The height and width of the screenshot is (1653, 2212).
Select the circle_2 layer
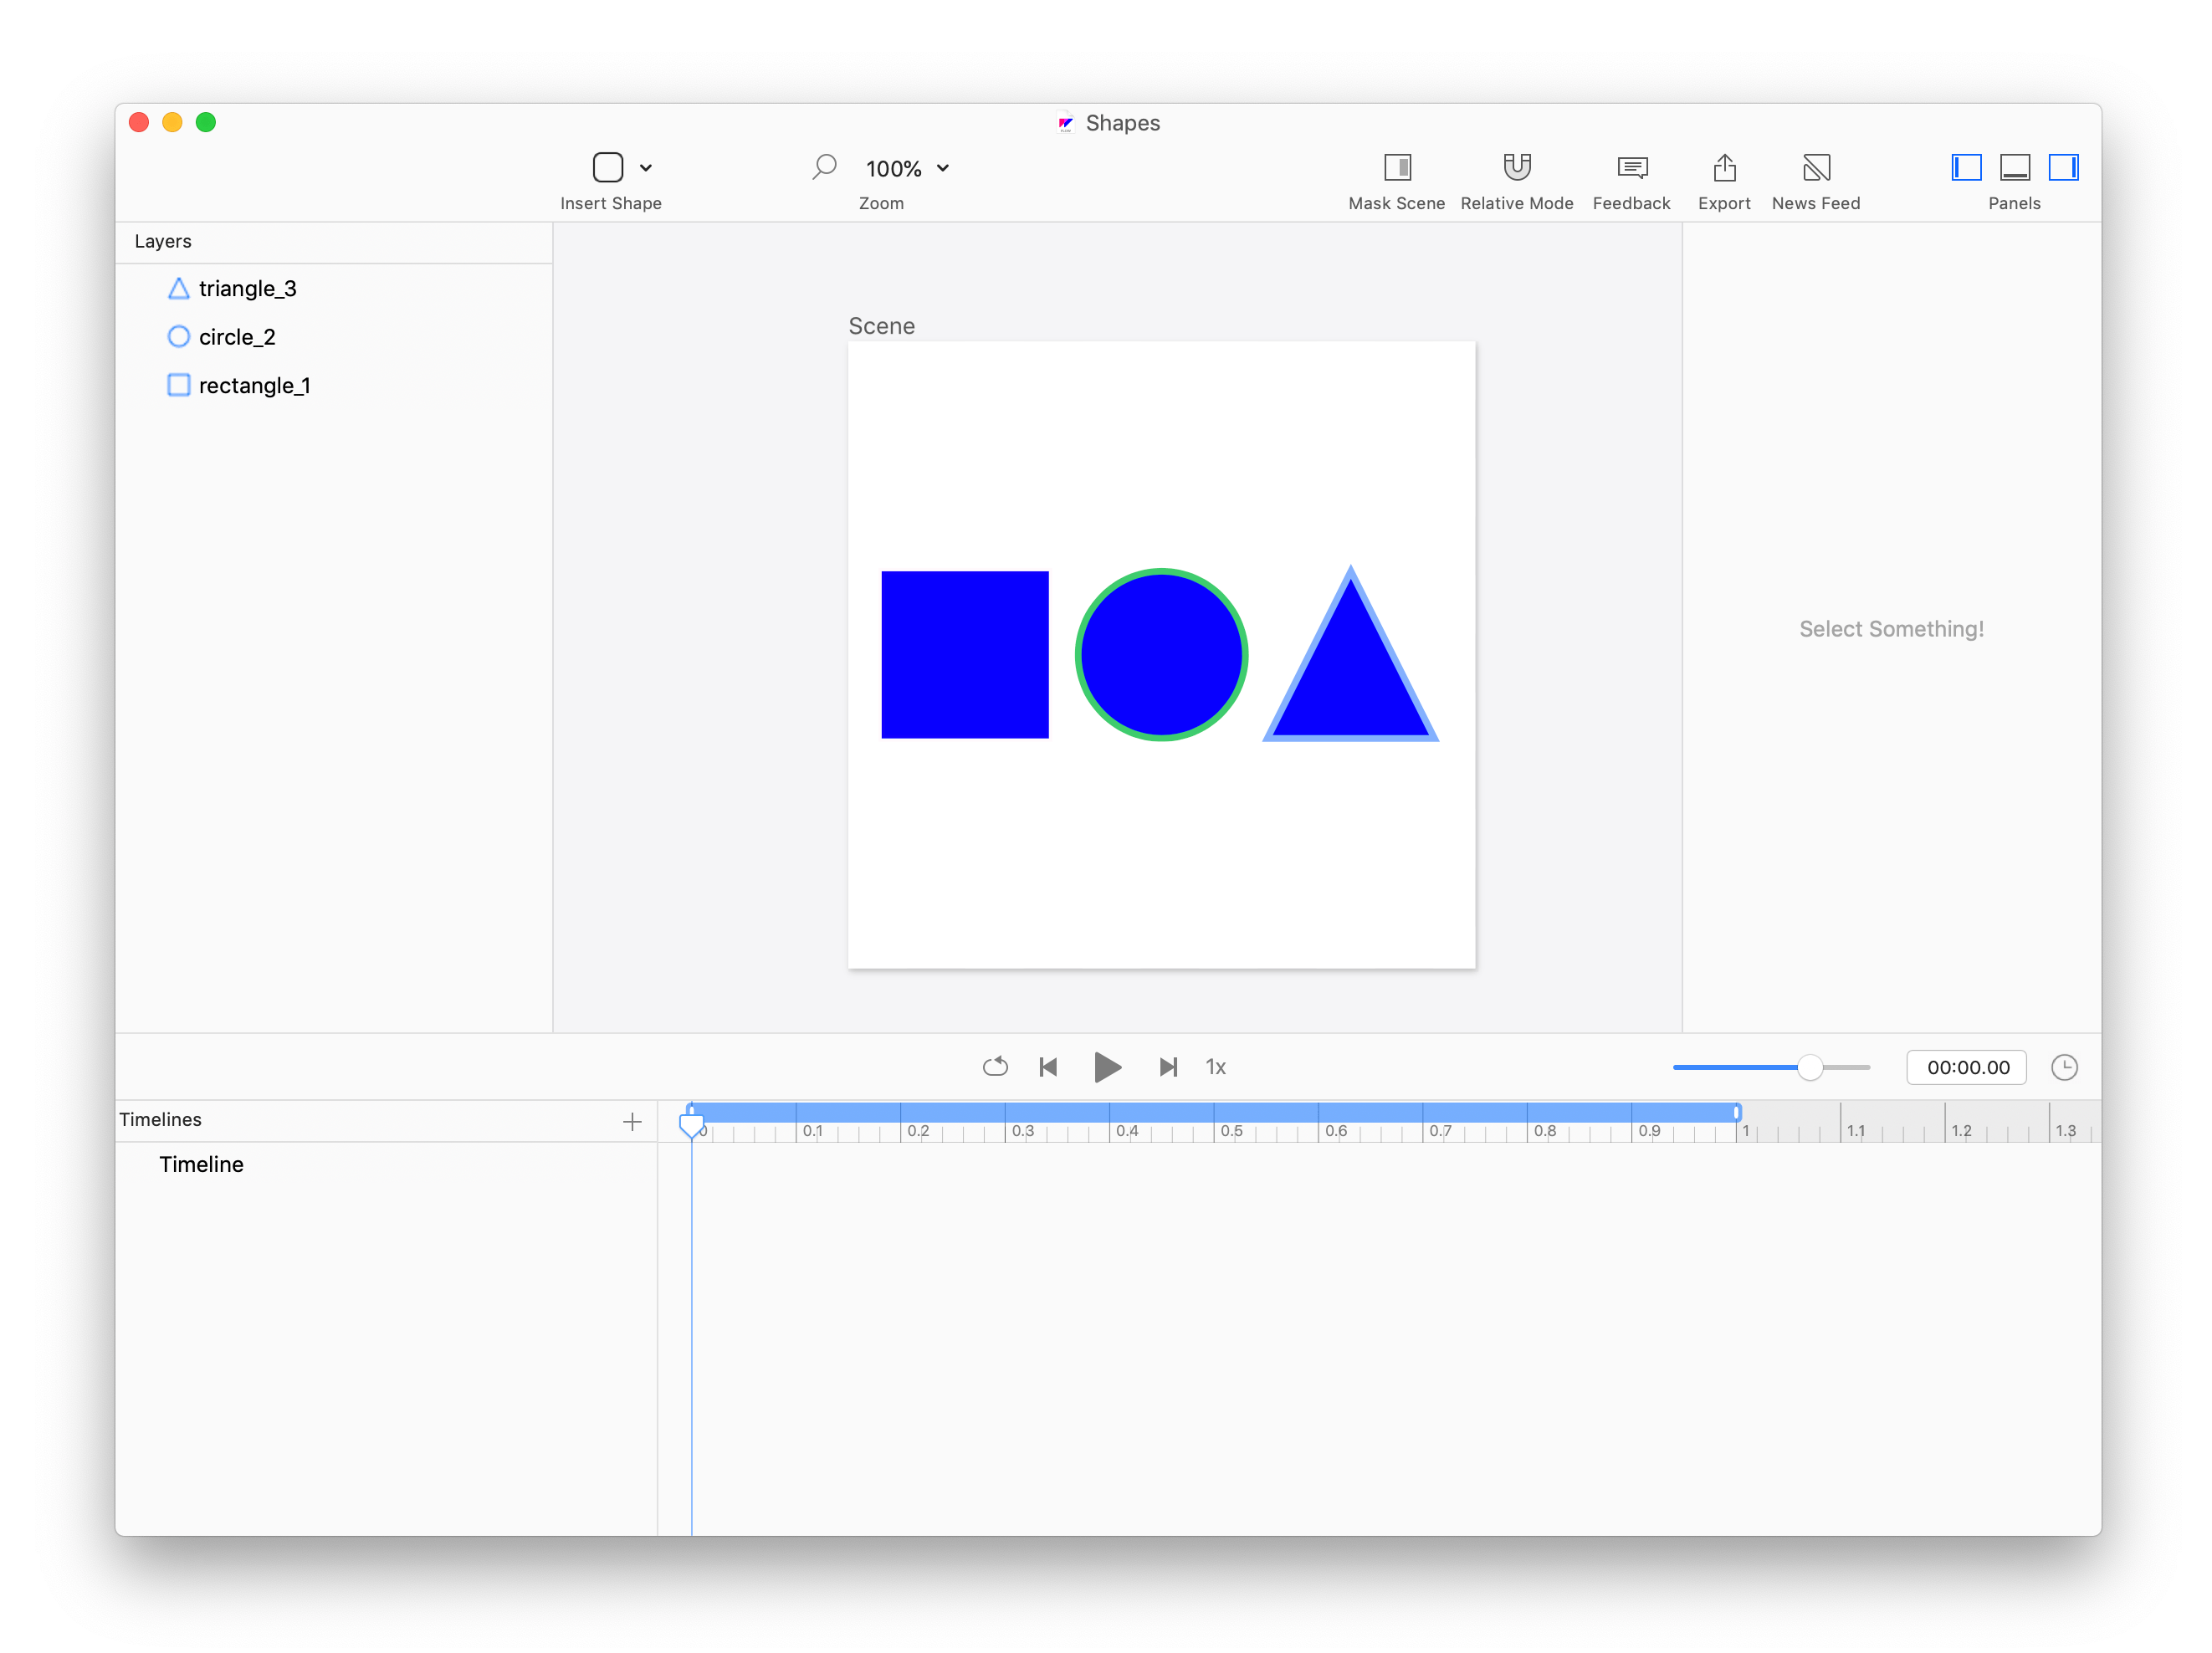coord(236,337)
